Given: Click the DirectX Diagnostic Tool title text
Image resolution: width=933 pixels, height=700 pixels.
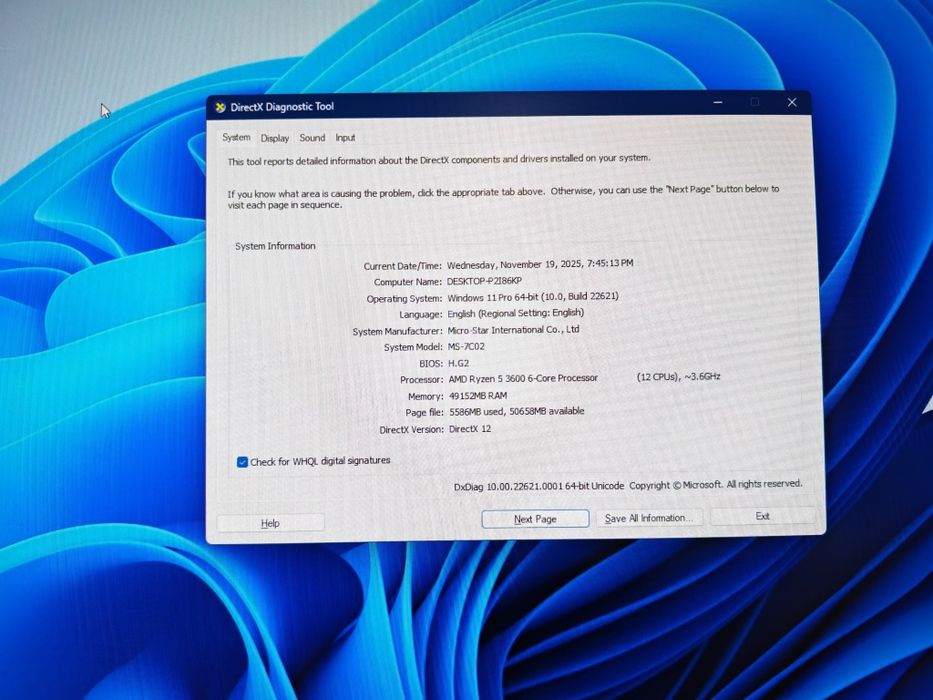Looking at the screenshot, I should pos(283,107).
